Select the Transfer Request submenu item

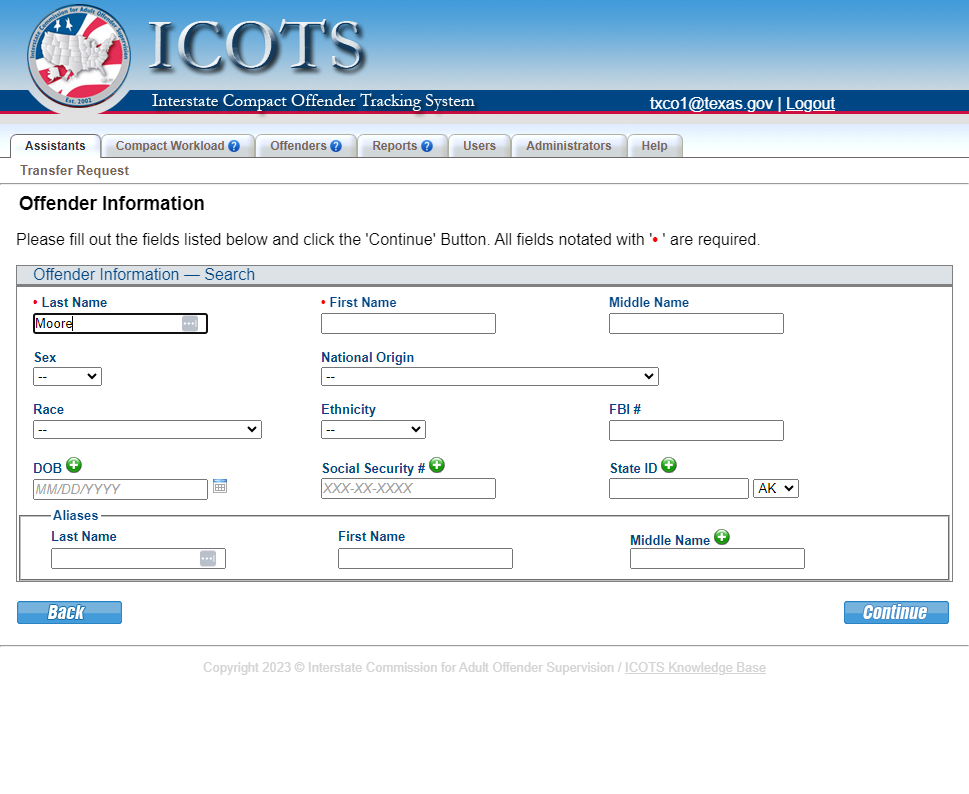tap(74, 171)
